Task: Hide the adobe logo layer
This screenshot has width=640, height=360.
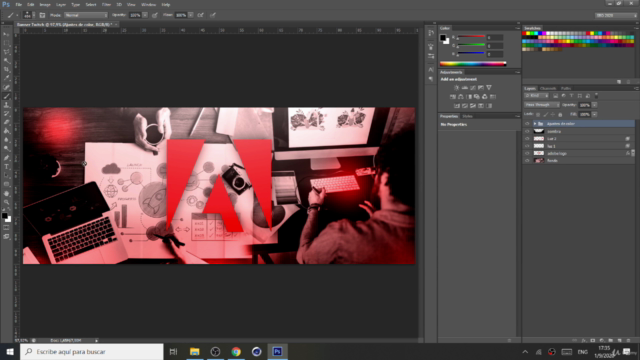Action: (527, 153)
